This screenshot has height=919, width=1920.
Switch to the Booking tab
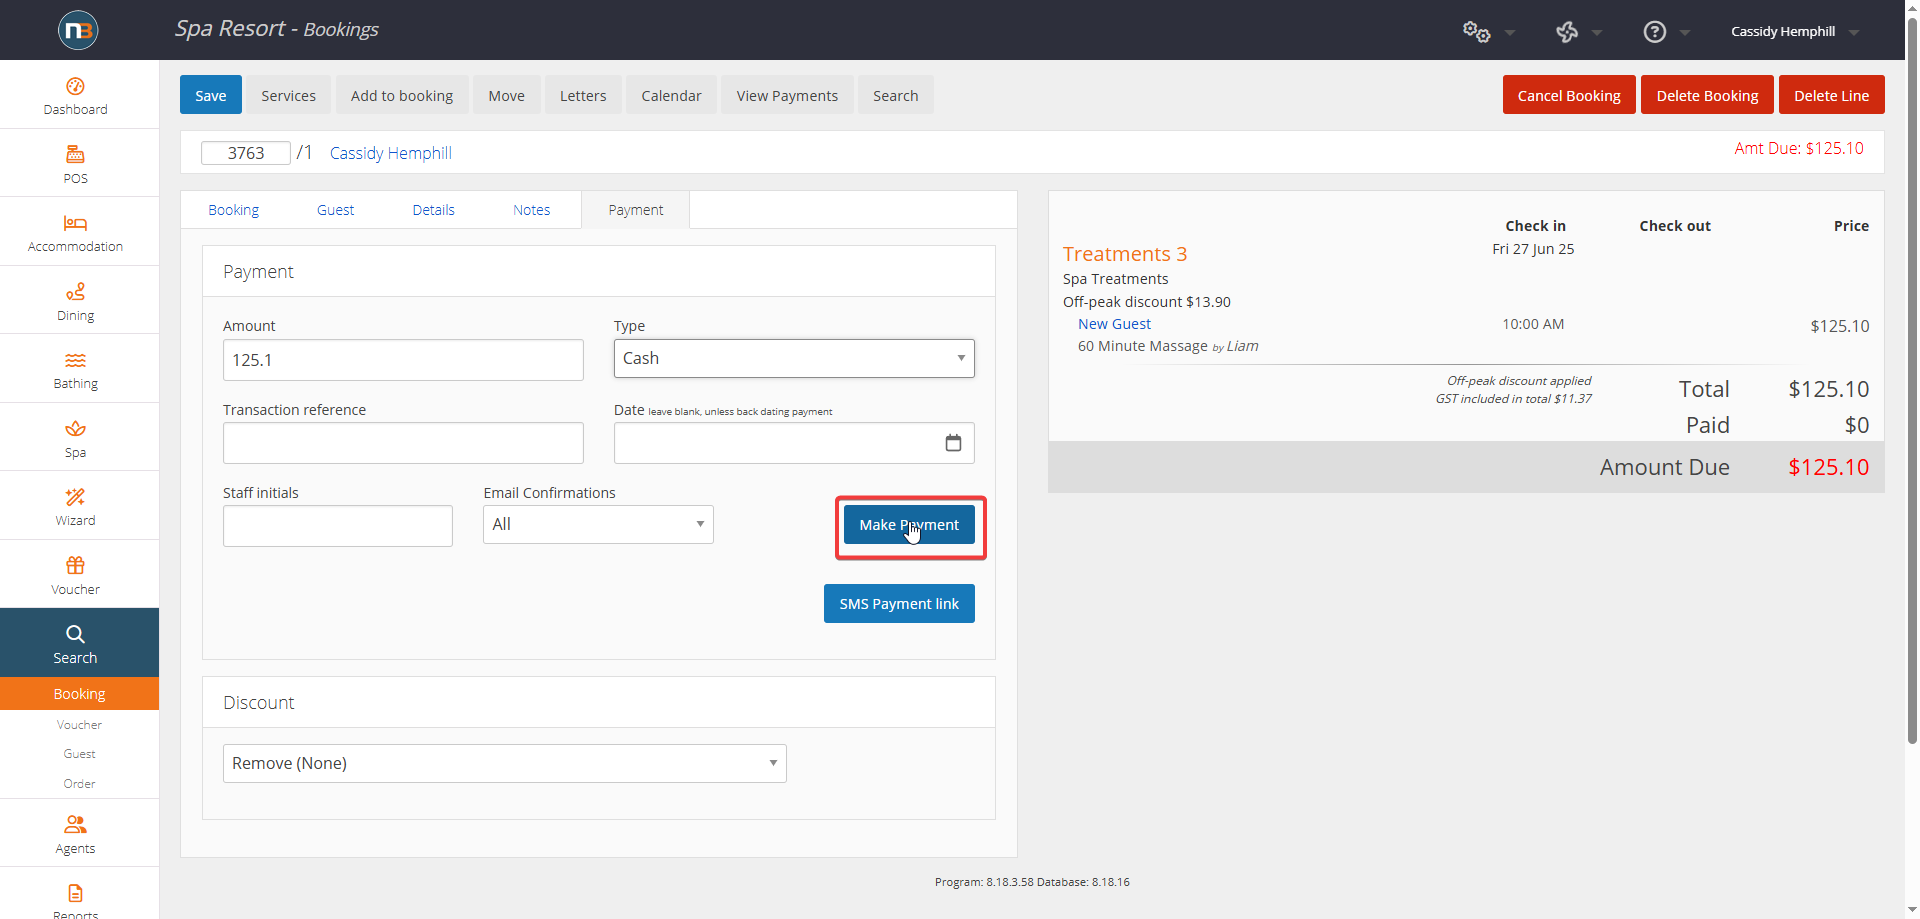[x=233, y=210]
